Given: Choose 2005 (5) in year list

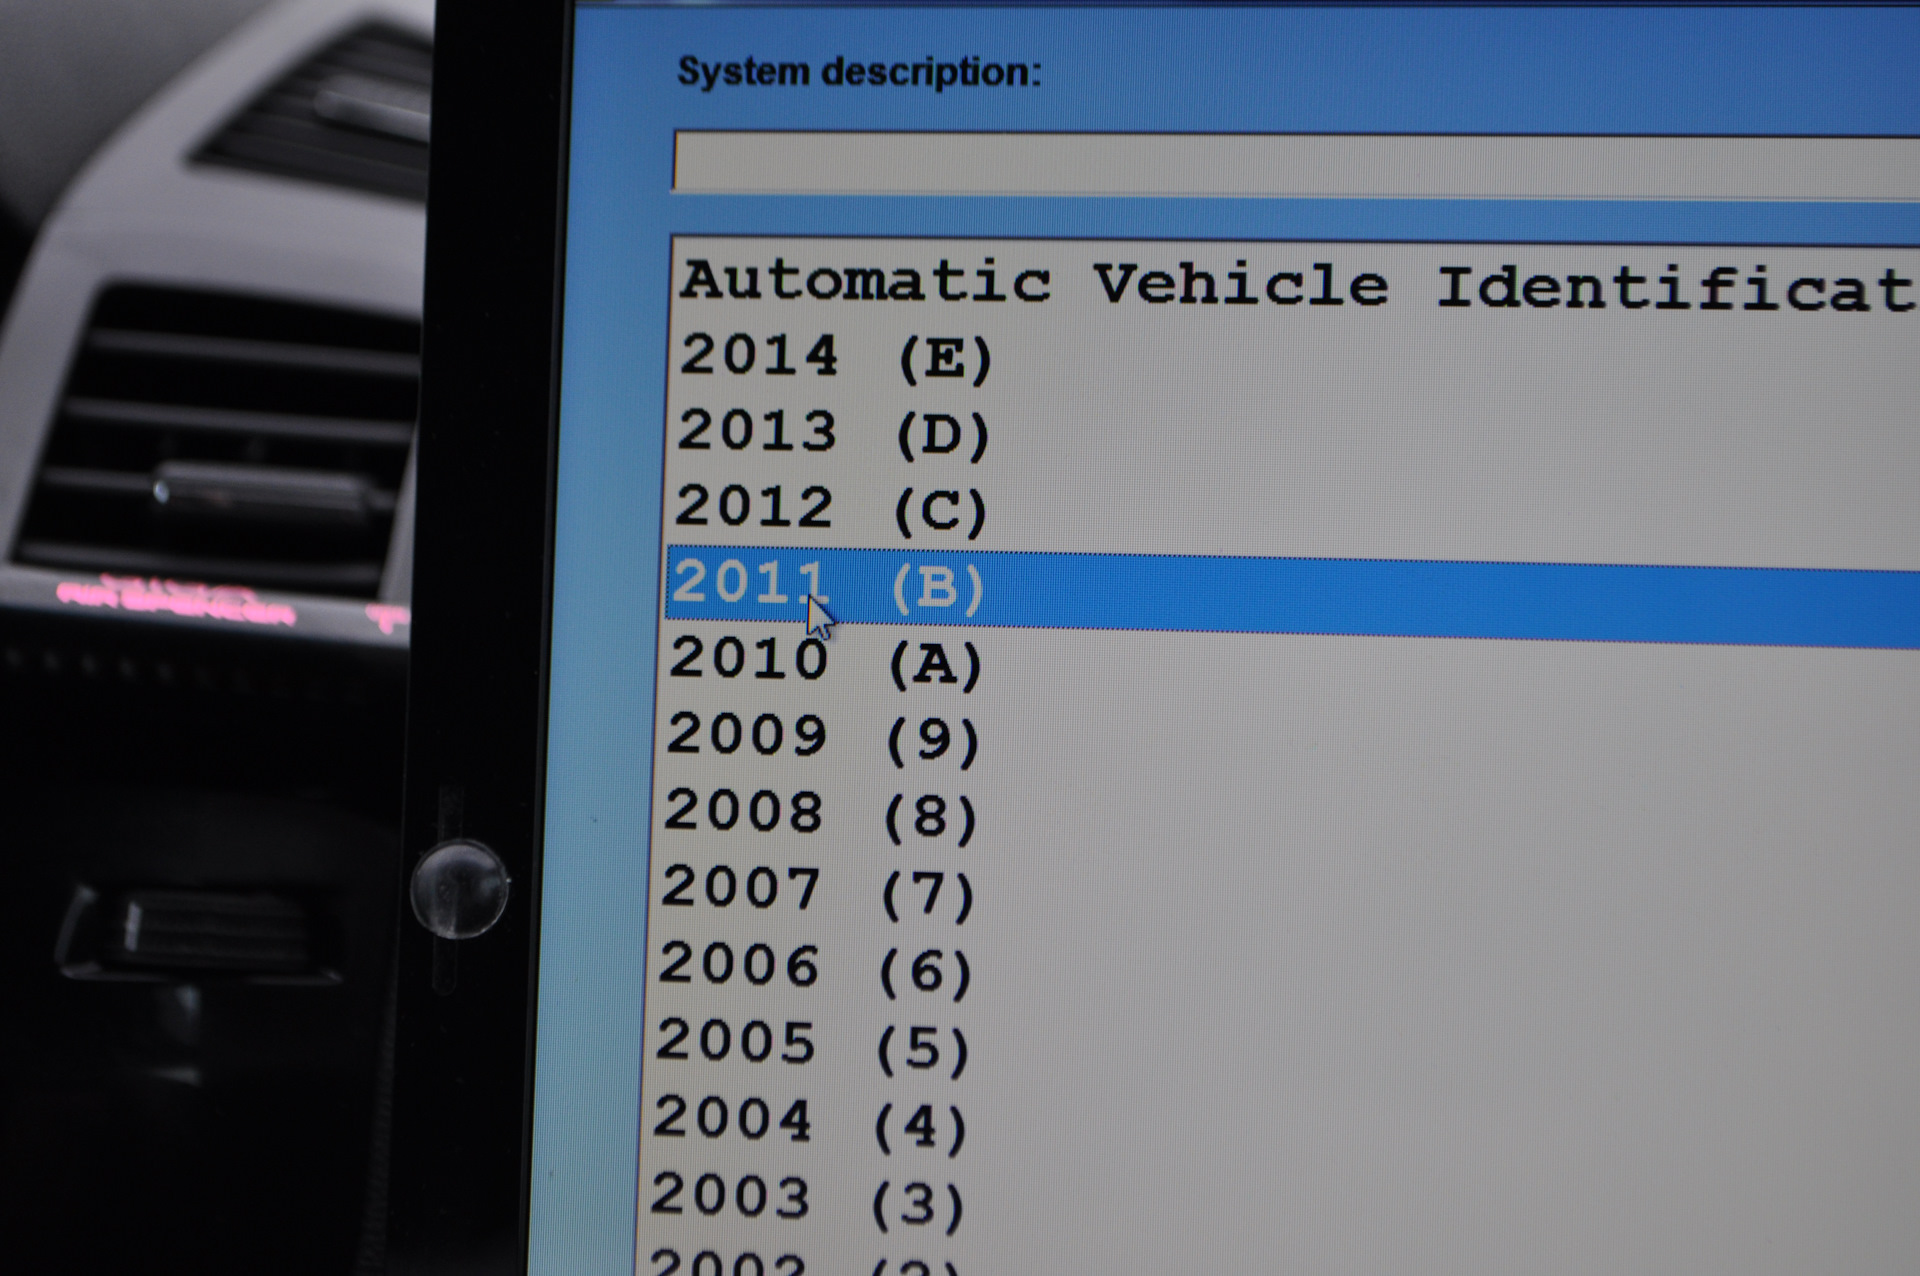Looking at the screenshot, I should (812, 1045).
